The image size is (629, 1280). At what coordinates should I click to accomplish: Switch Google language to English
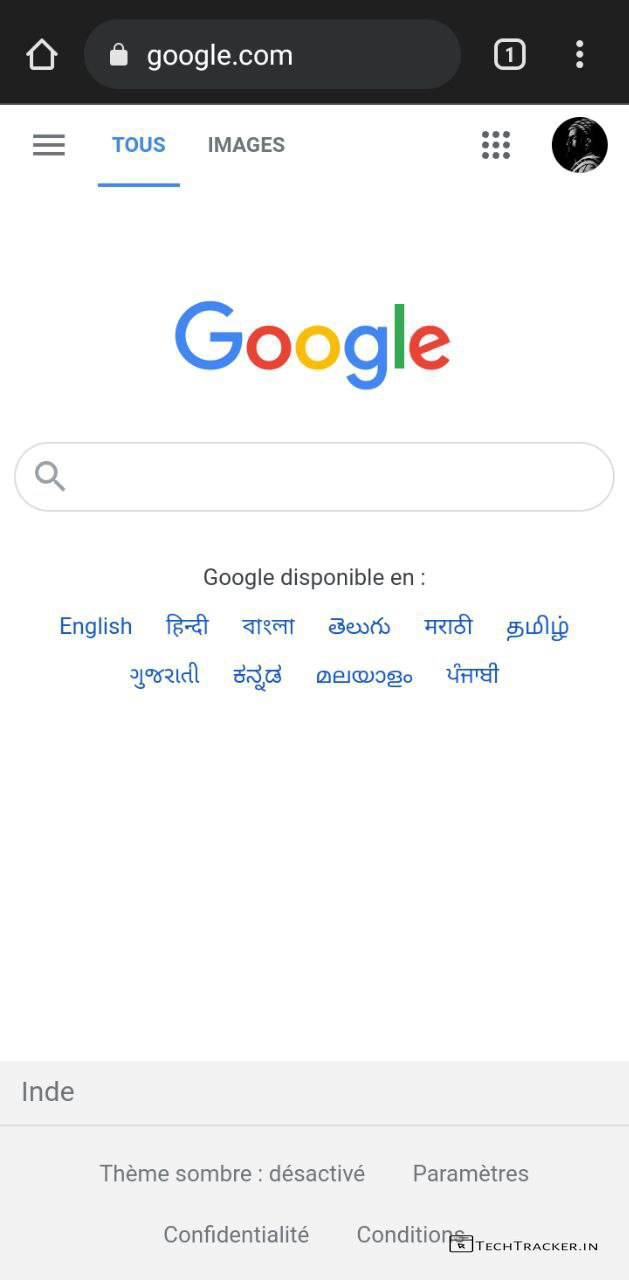pyautogui.click(x=96, y=626)
